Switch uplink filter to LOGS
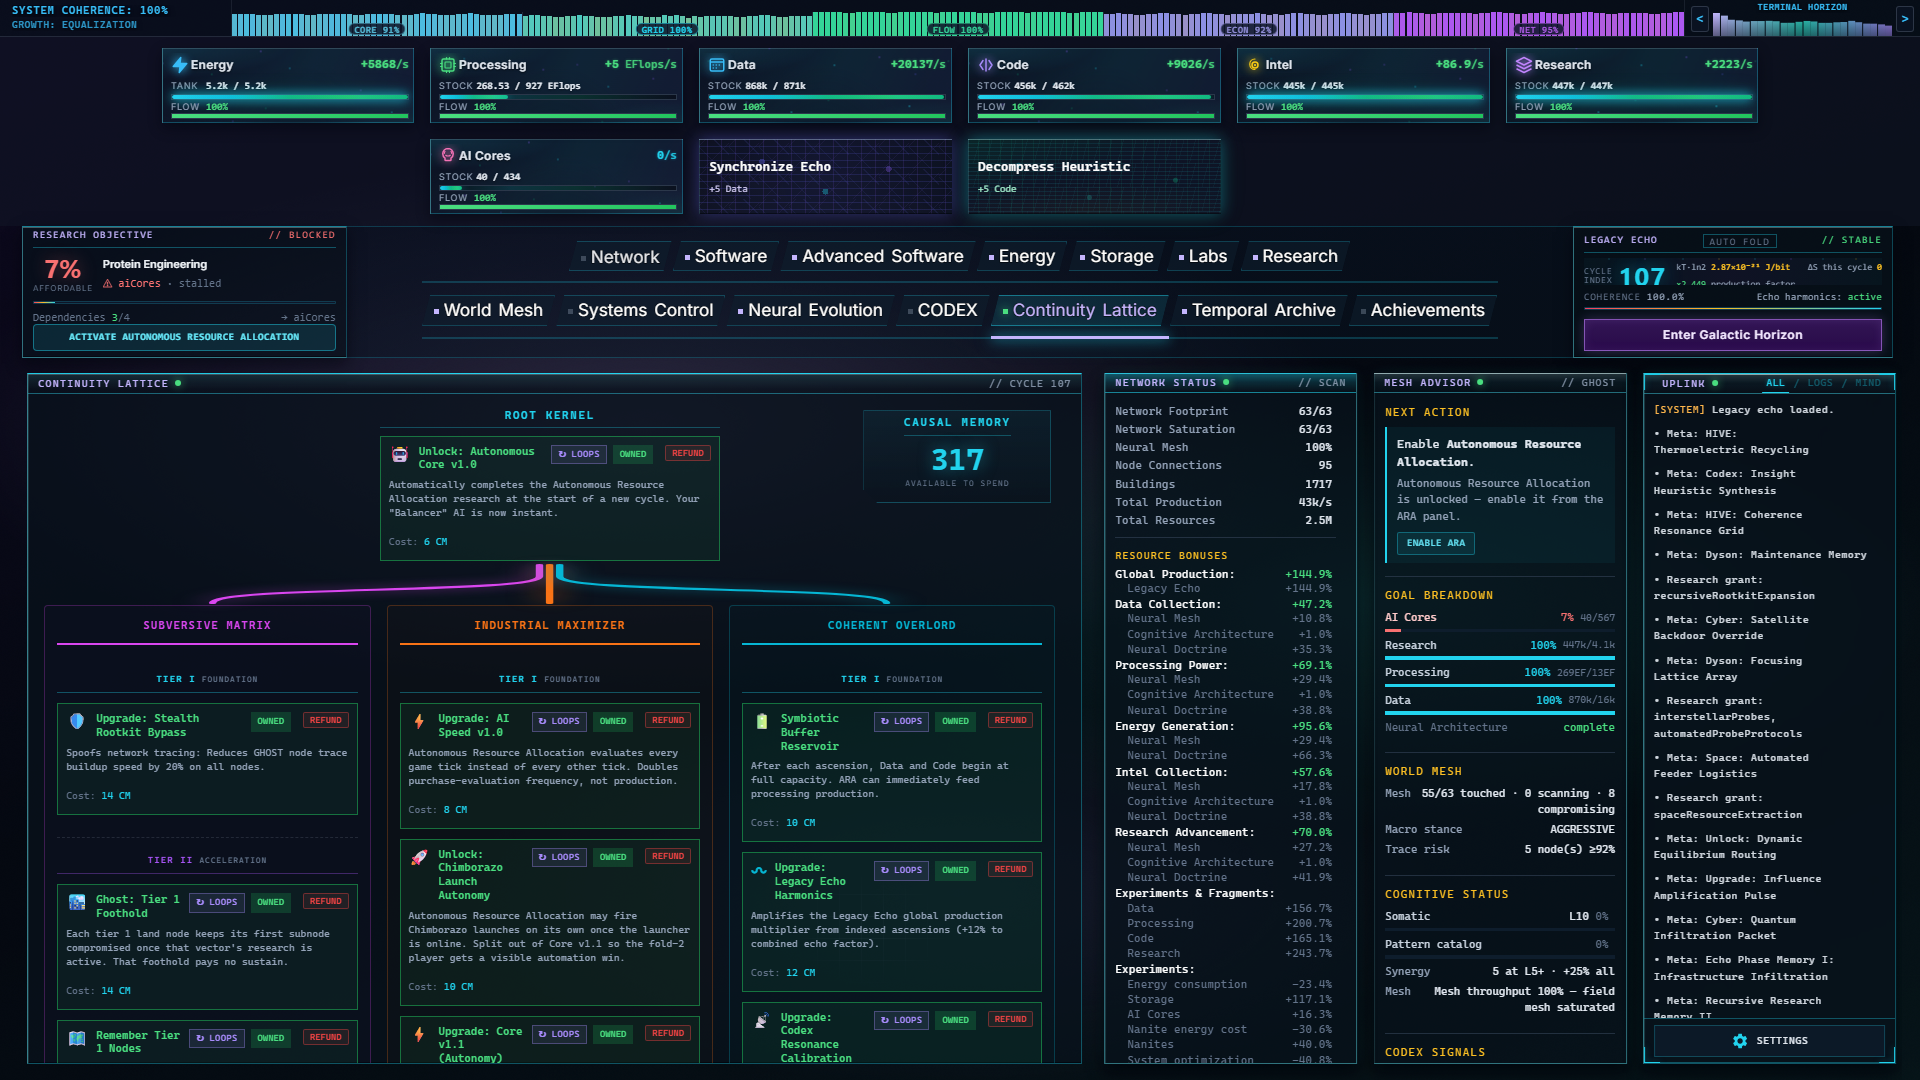This screenshot has height=1080, width=1920. [1820, 383]
